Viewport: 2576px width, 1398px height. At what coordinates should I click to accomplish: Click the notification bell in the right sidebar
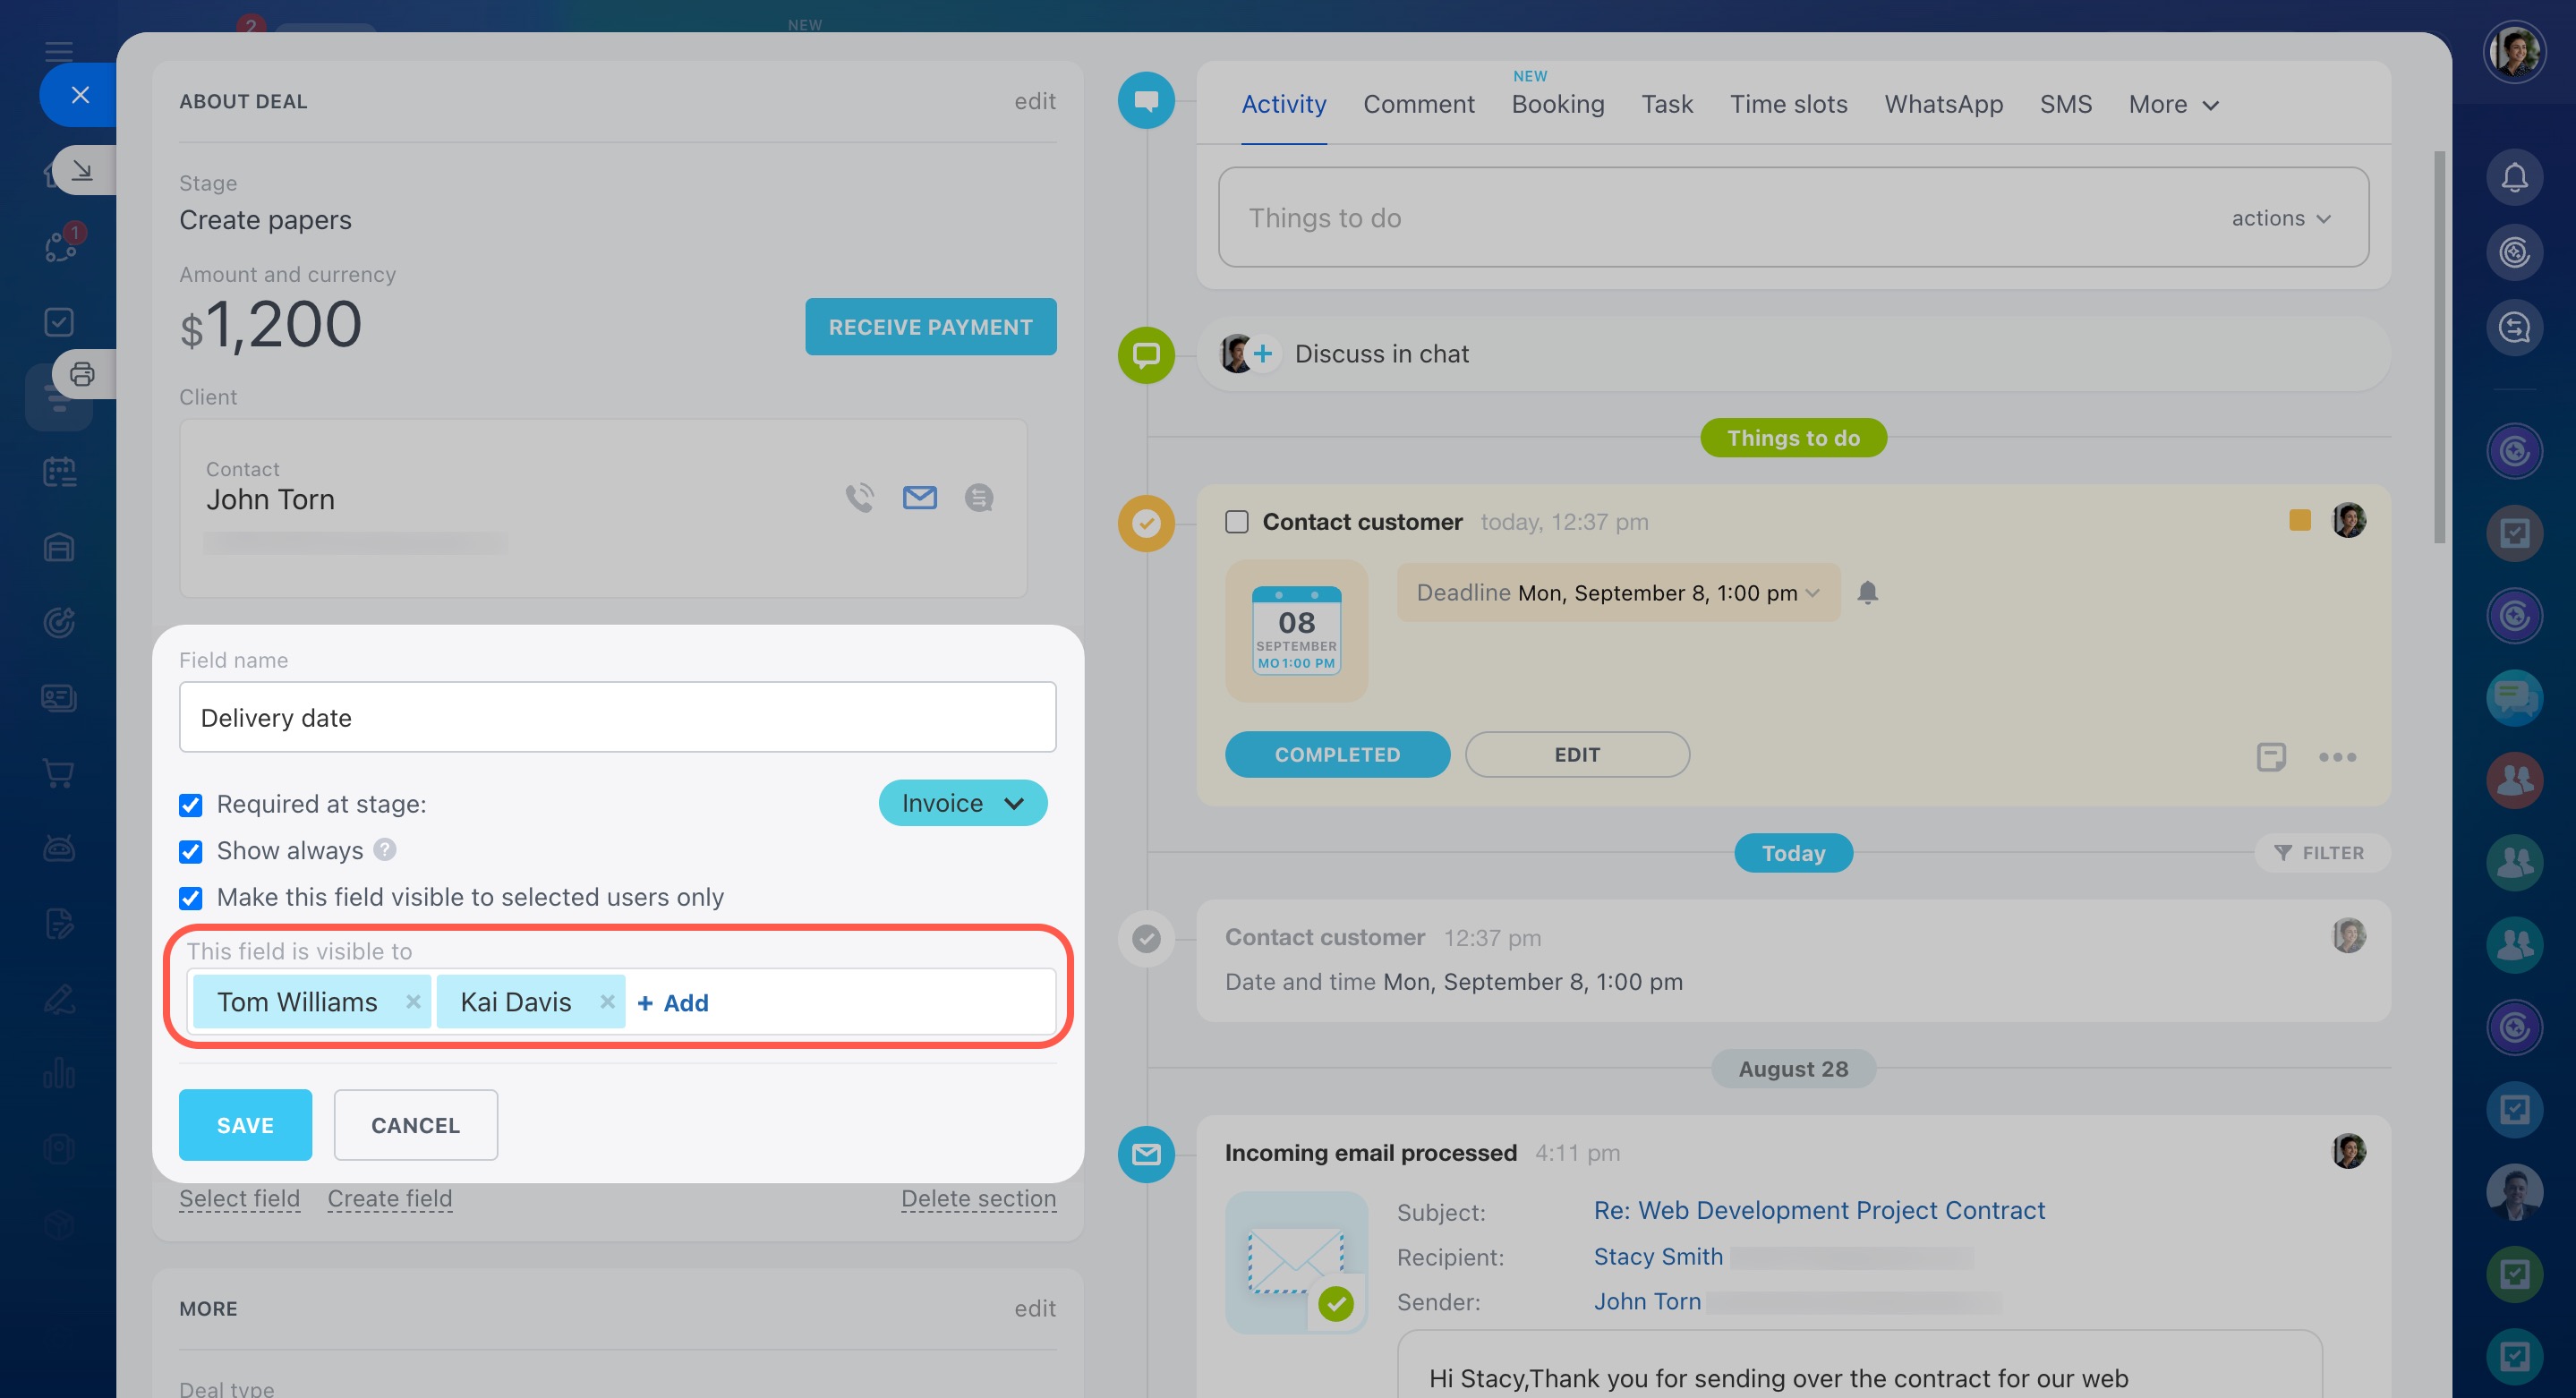pos(2513,177)
